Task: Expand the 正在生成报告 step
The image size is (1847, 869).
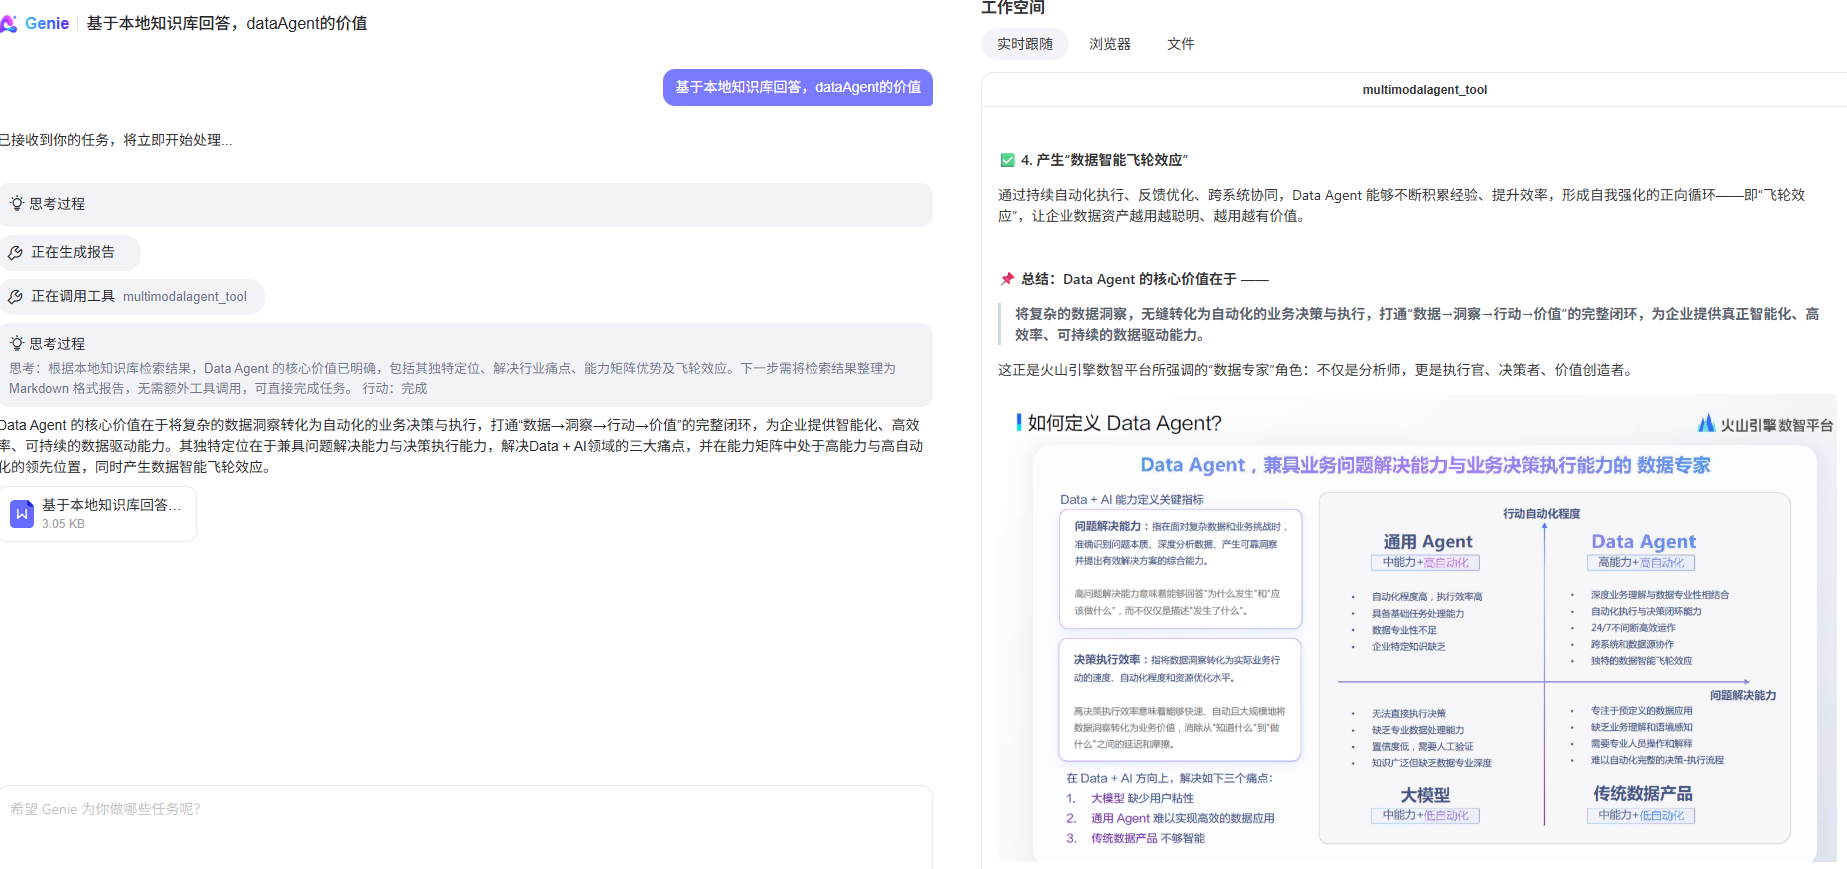Action: click(70, 252)
